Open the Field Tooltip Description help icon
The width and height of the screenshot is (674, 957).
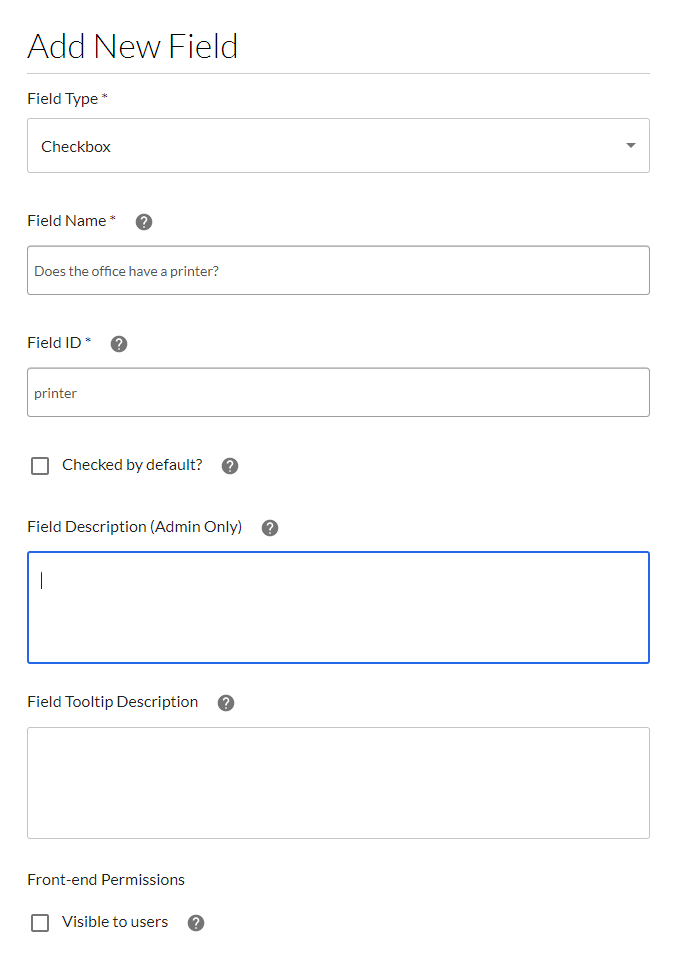tap(225, 702)
